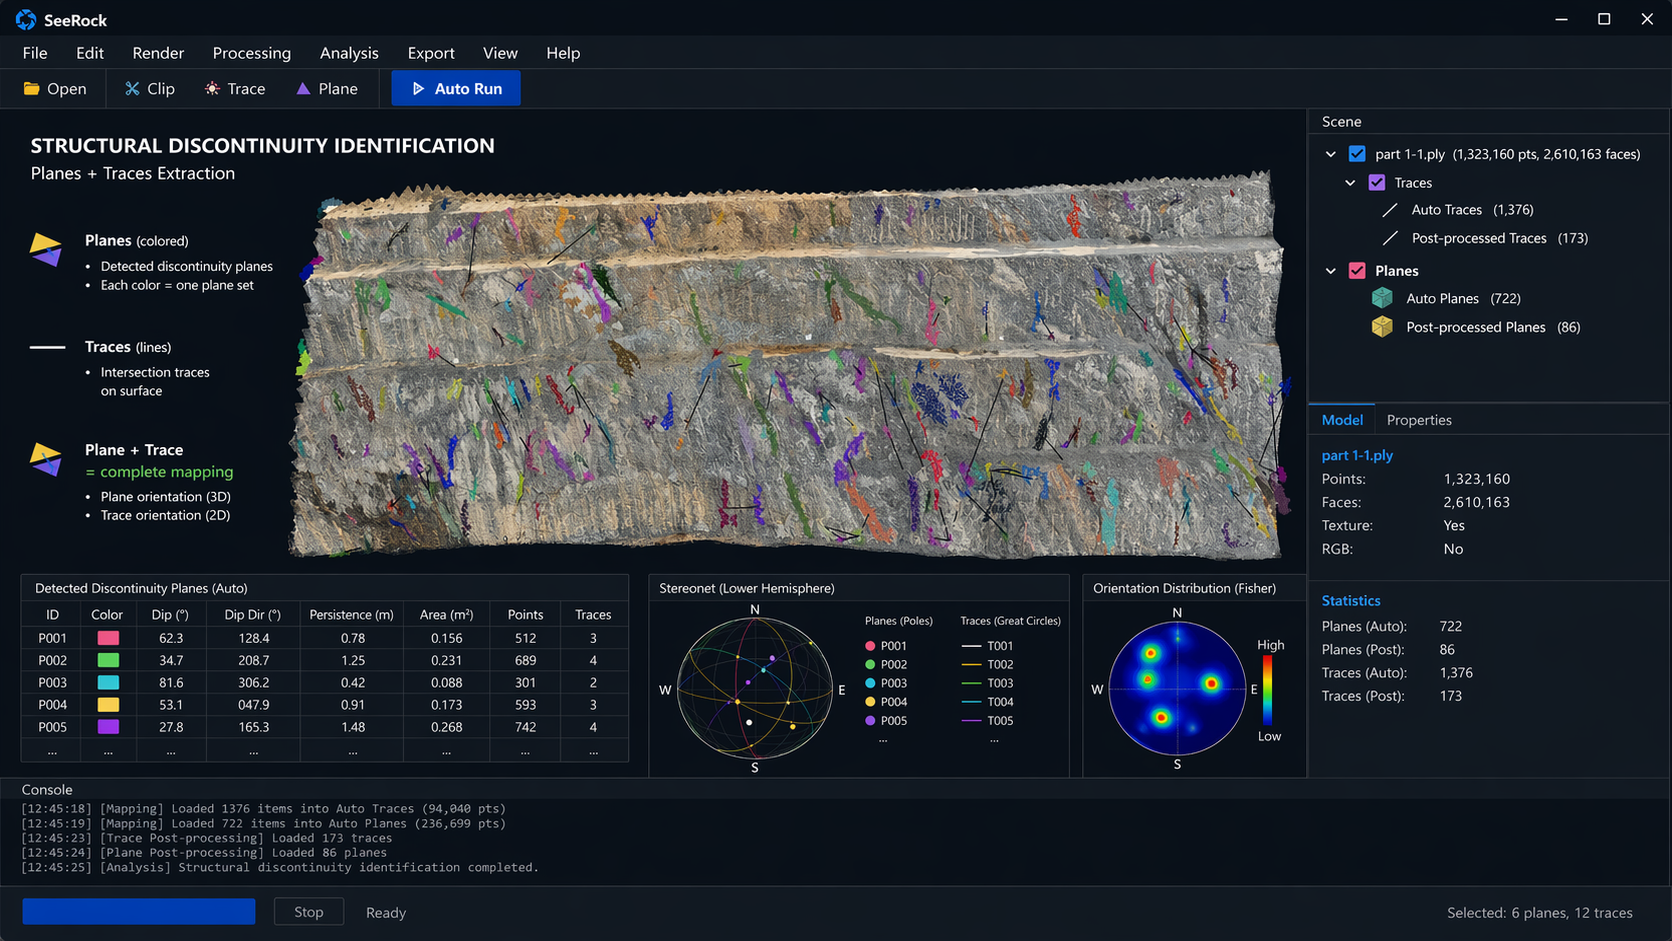Collapse the Planes tree group
This screenshot has width=1672, height=941.
click(x=1331, y=271)
